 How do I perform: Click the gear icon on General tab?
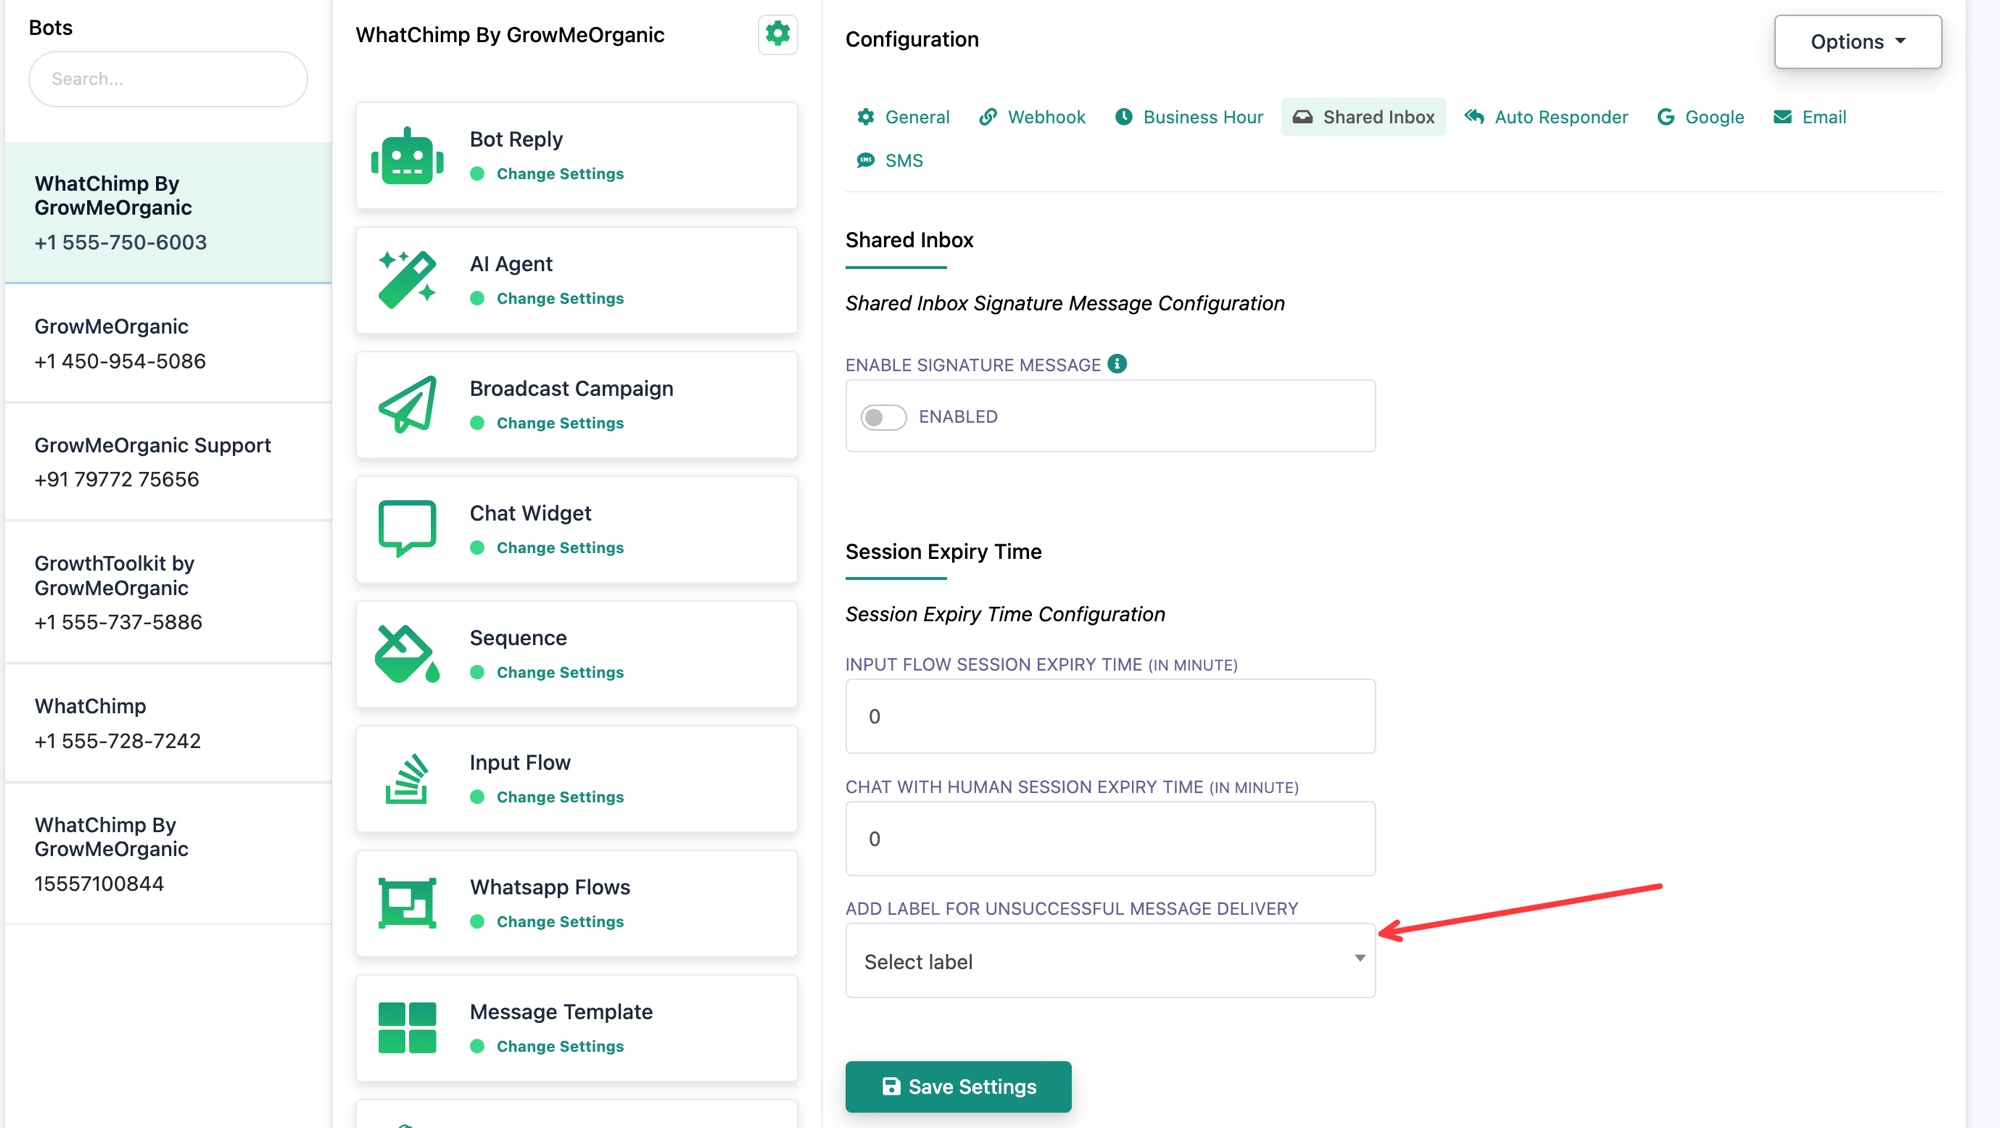(866, 117)
